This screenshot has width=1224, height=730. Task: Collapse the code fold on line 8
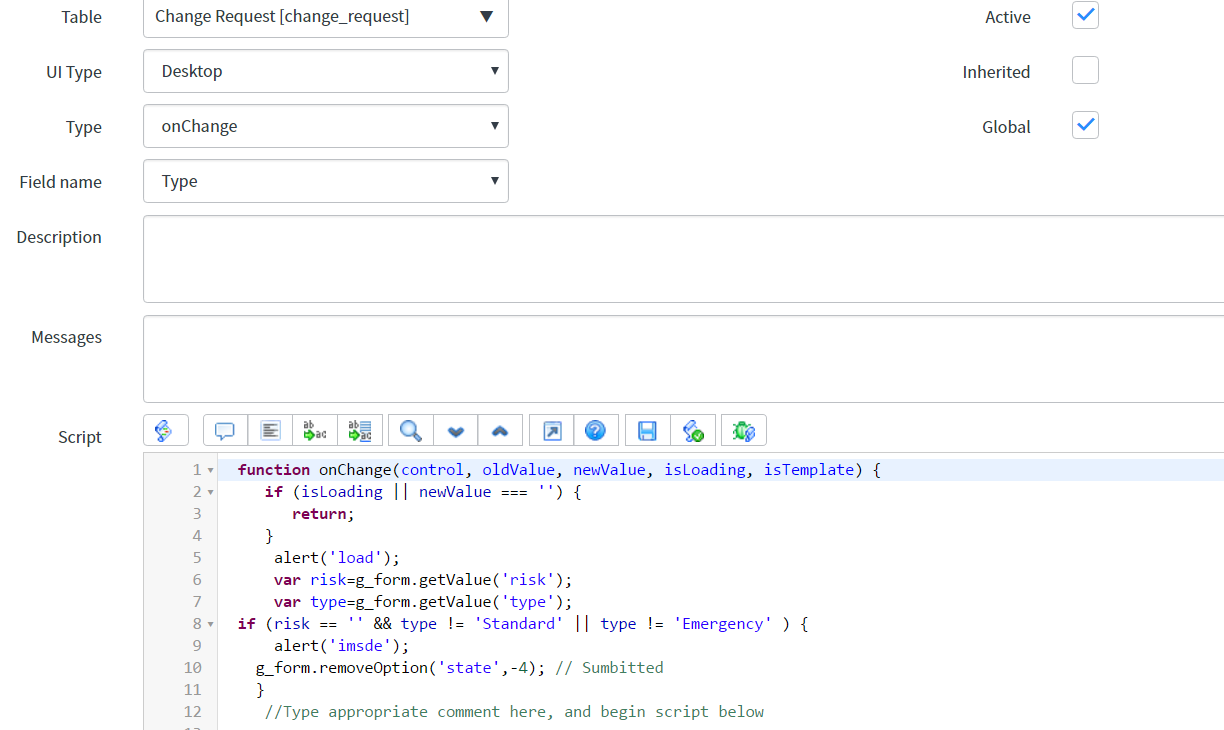pos(208,623)
